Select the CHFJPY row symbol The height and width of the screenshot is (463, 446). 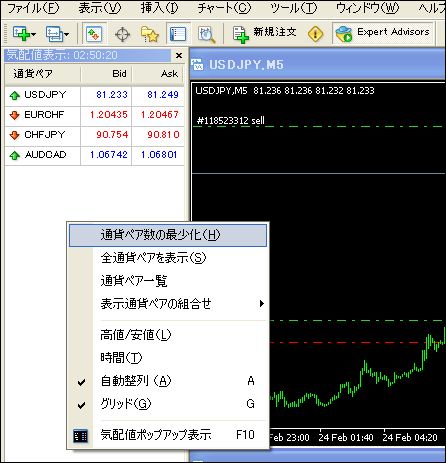pos(45,135)
